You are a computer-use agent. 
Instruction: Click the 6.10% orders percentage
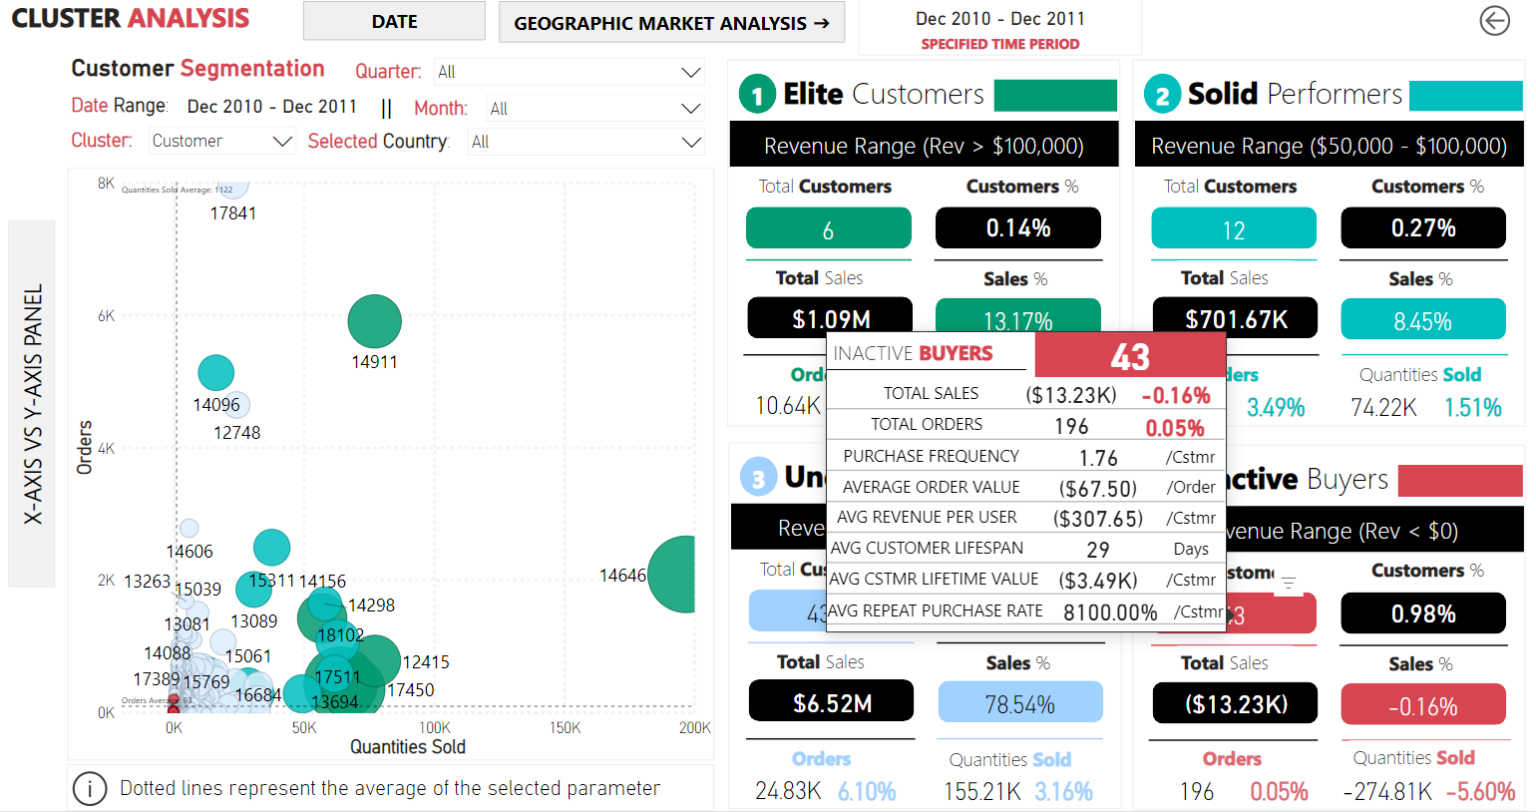(867, 791)
